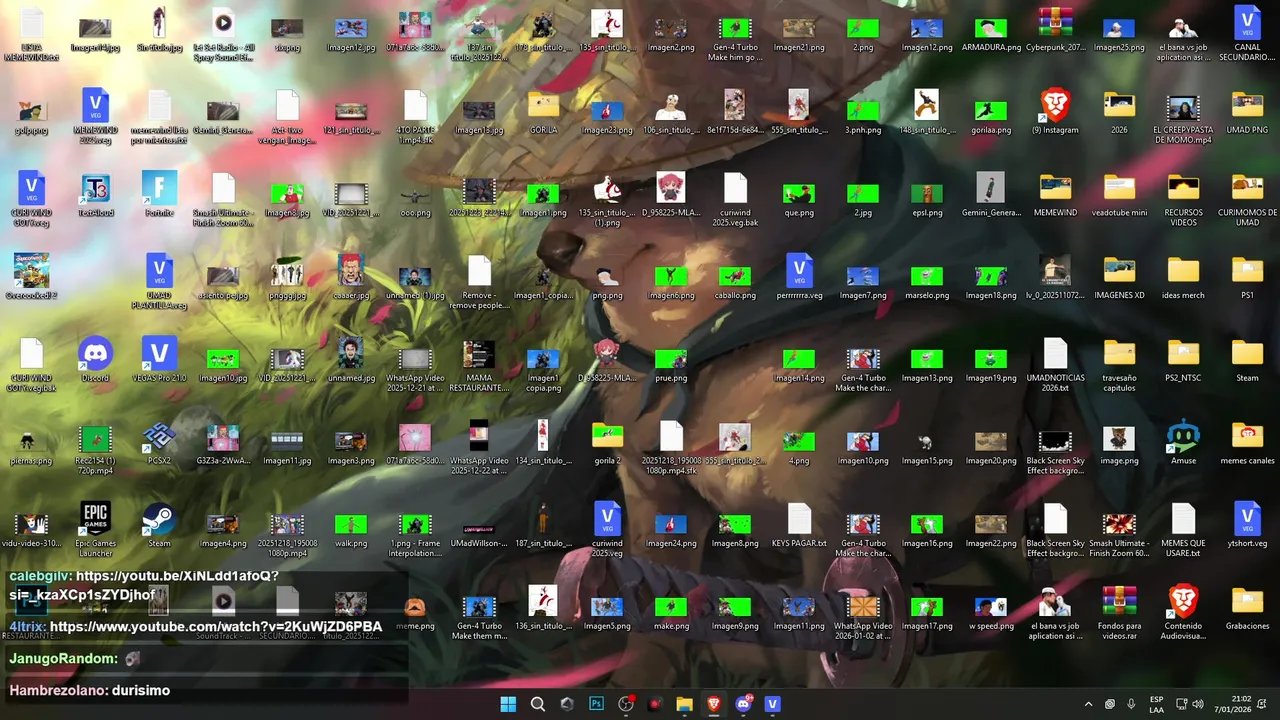Viewport: 1280px width, 720px height.
Task: Switch to Photoshop from the taskbar
Action: pyautogui.click(x=596, y=704)
